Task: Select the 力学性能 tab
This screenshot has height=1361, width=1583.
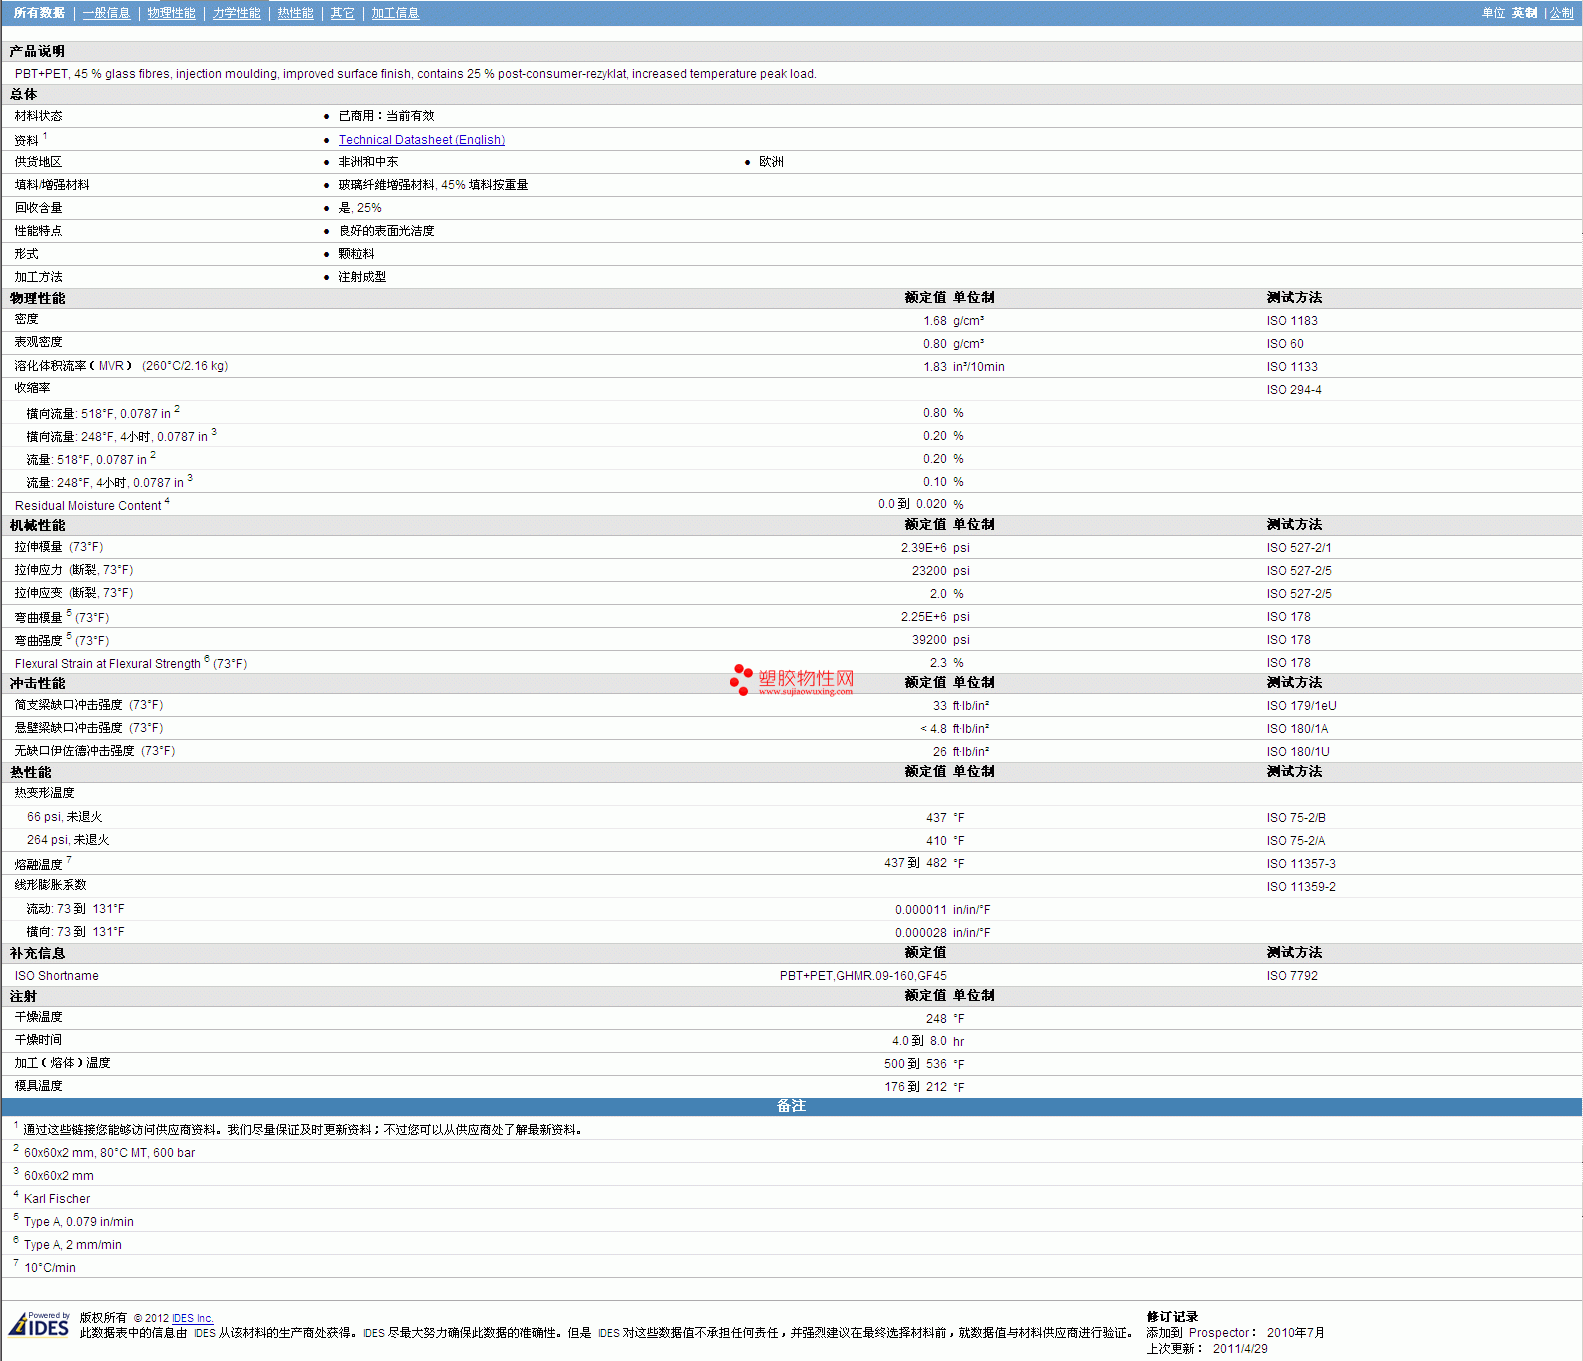Action: [x=236, y=13]
